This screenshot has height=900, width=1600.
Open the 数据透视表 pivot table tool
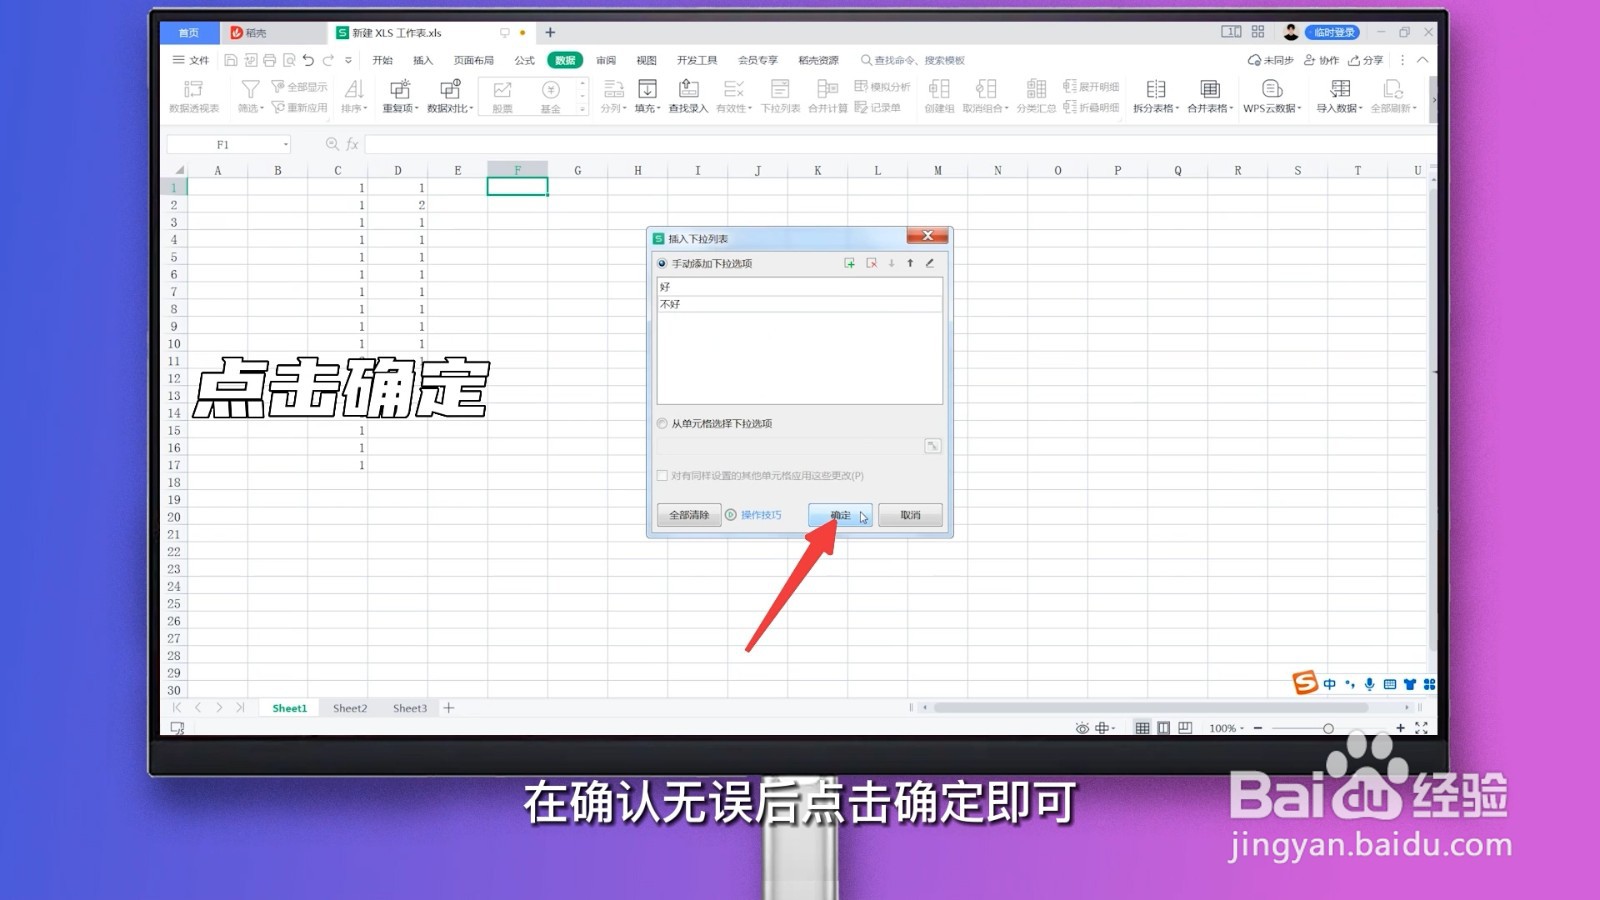(194, 96)
